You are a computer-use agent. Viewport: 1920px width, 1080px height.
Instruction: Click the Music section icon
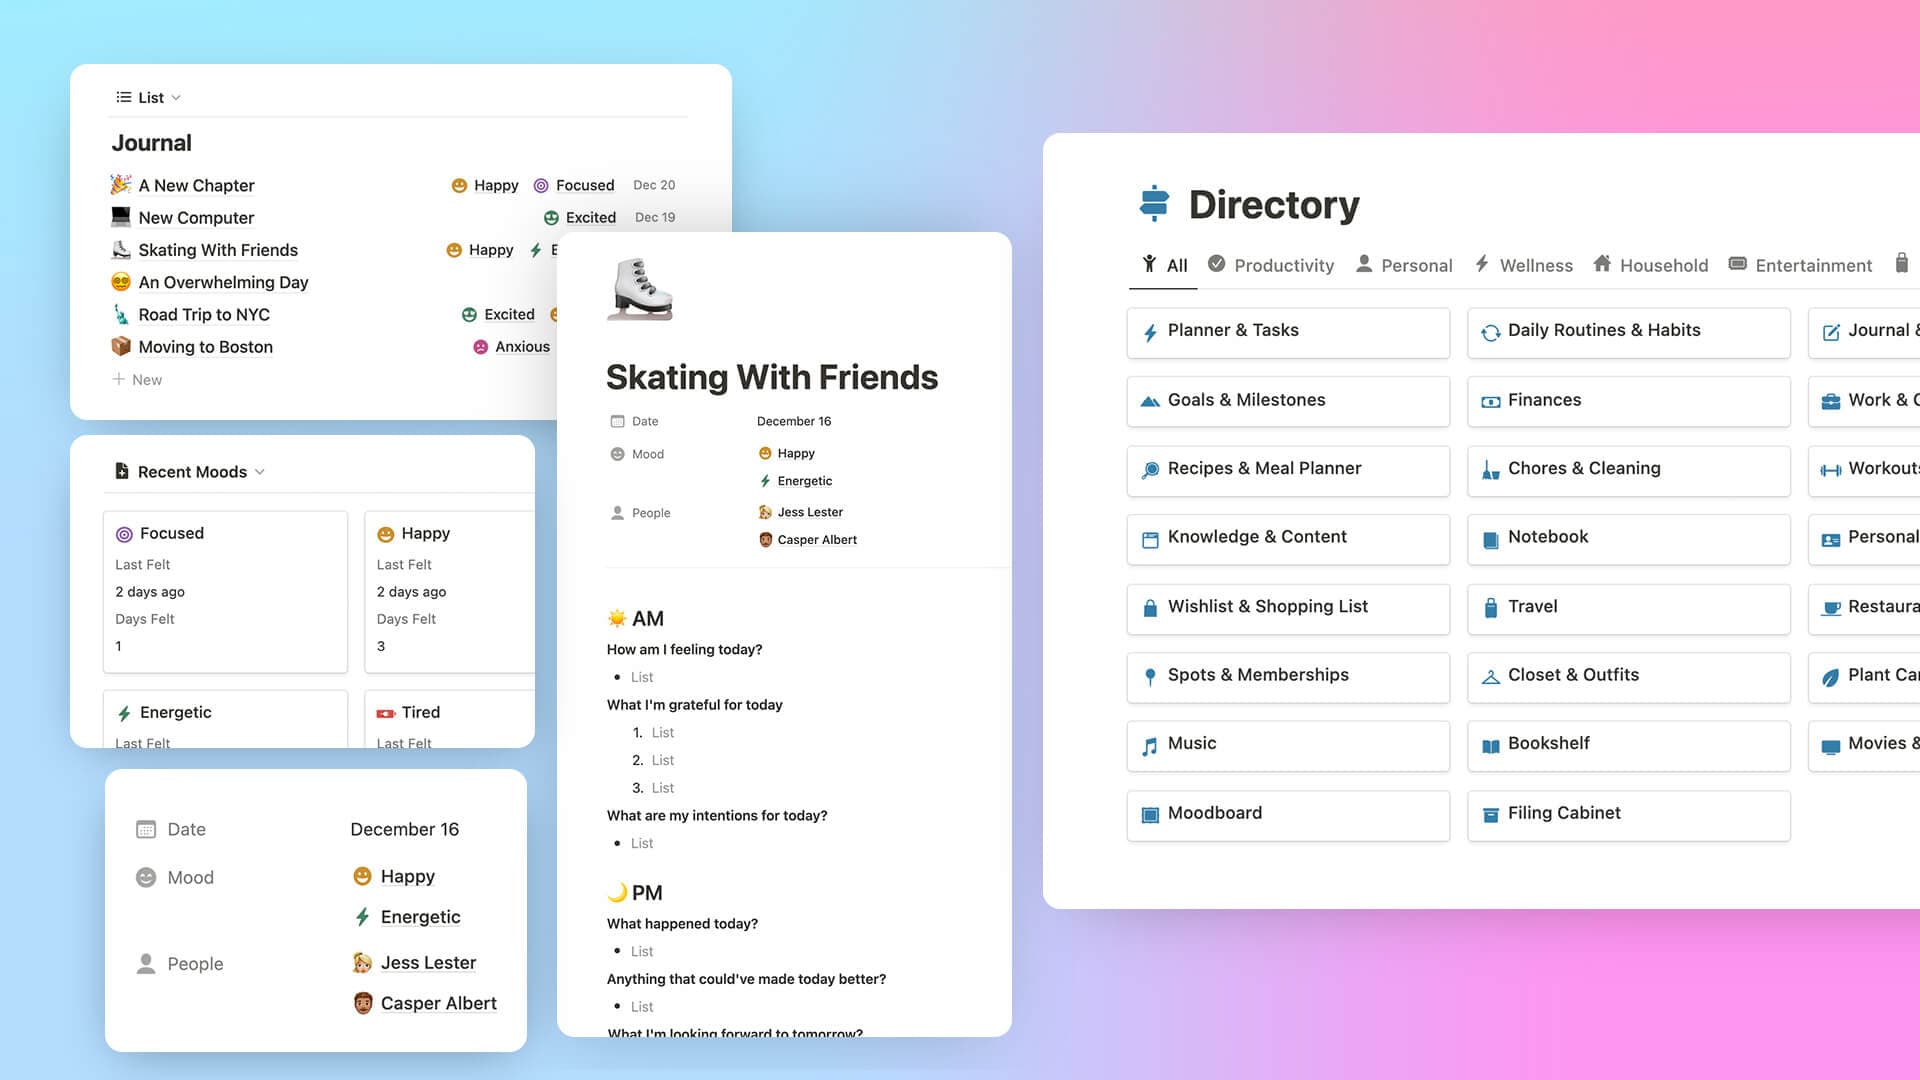tap(1149, 744)
